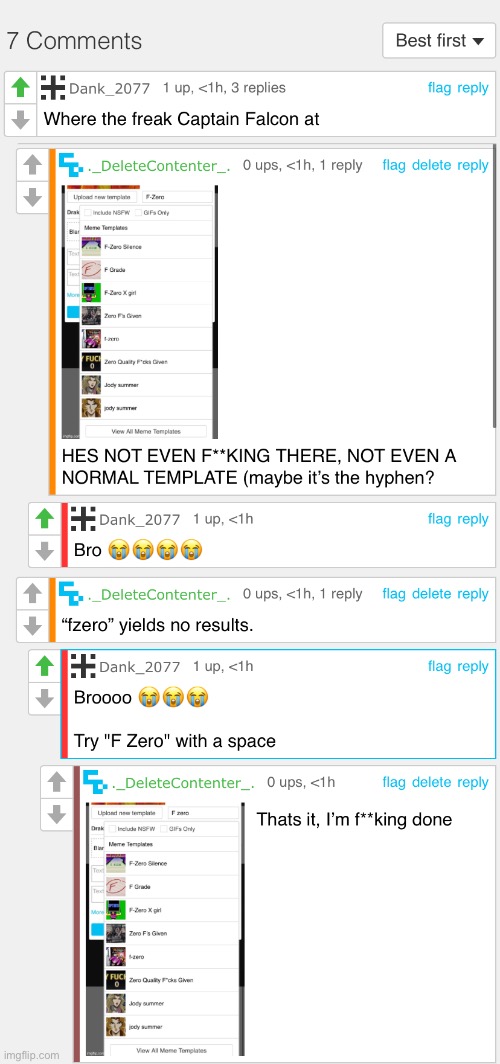Open ._DeleteContenter_. profile on last comment
Viewport: 500px width, 1064px height.
coord(183,782)
